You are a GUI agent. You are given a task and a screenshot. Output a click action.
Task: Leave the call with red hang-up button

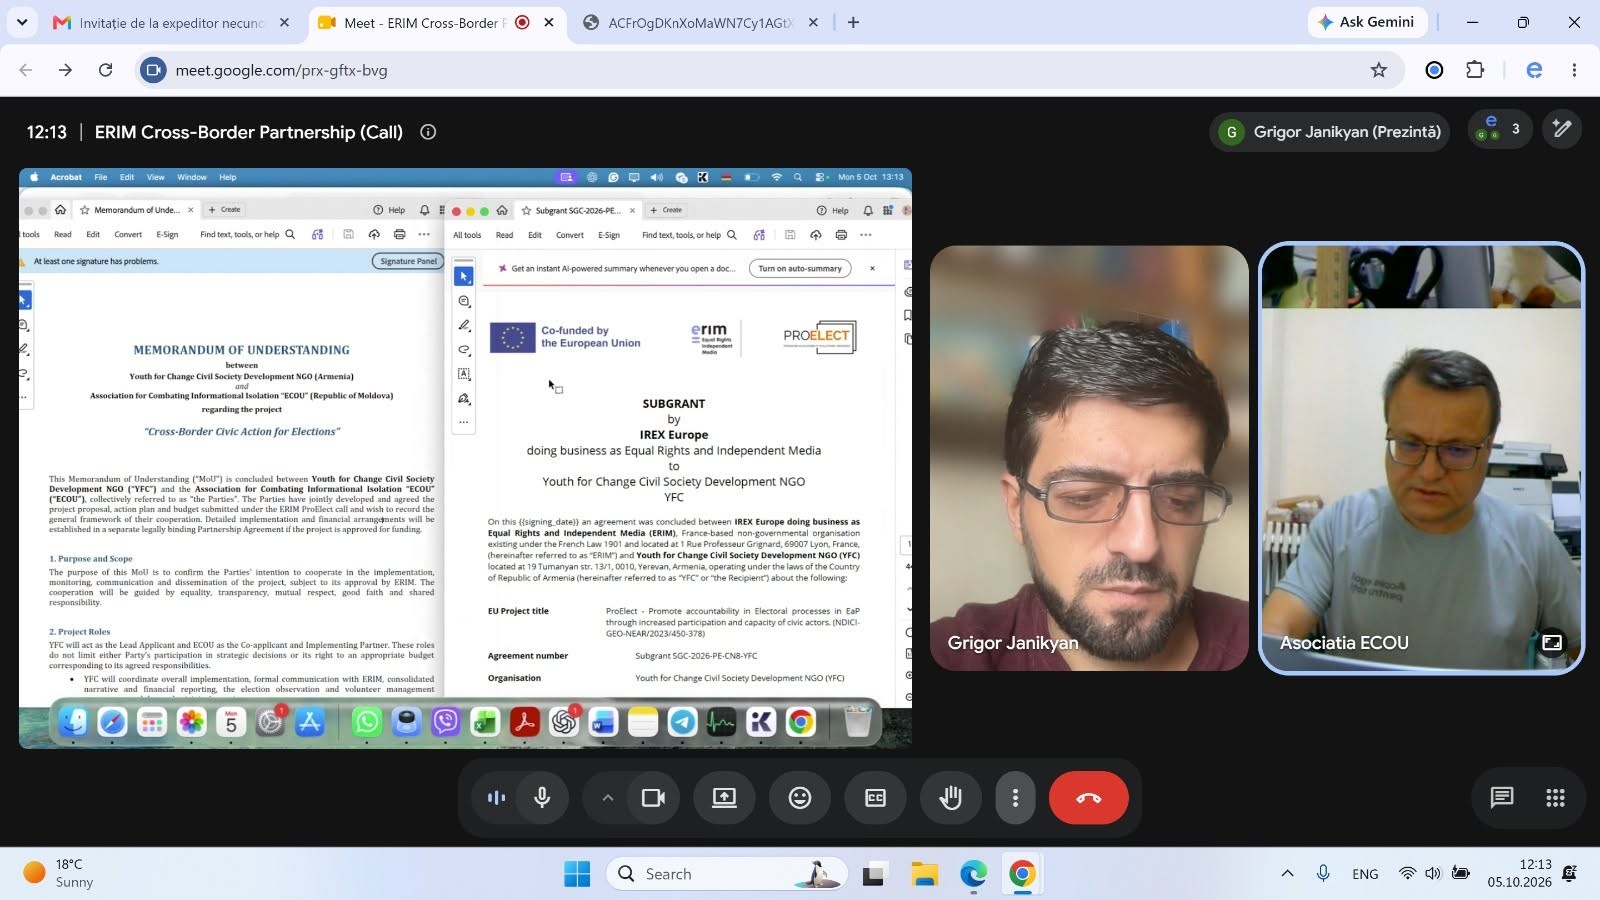(x=1089, y=798)
